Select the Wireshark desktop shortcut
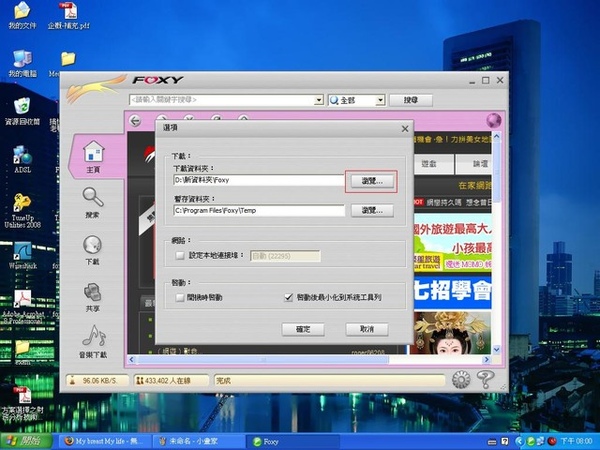Screen dimensions: 600x450 coord(23,256)
